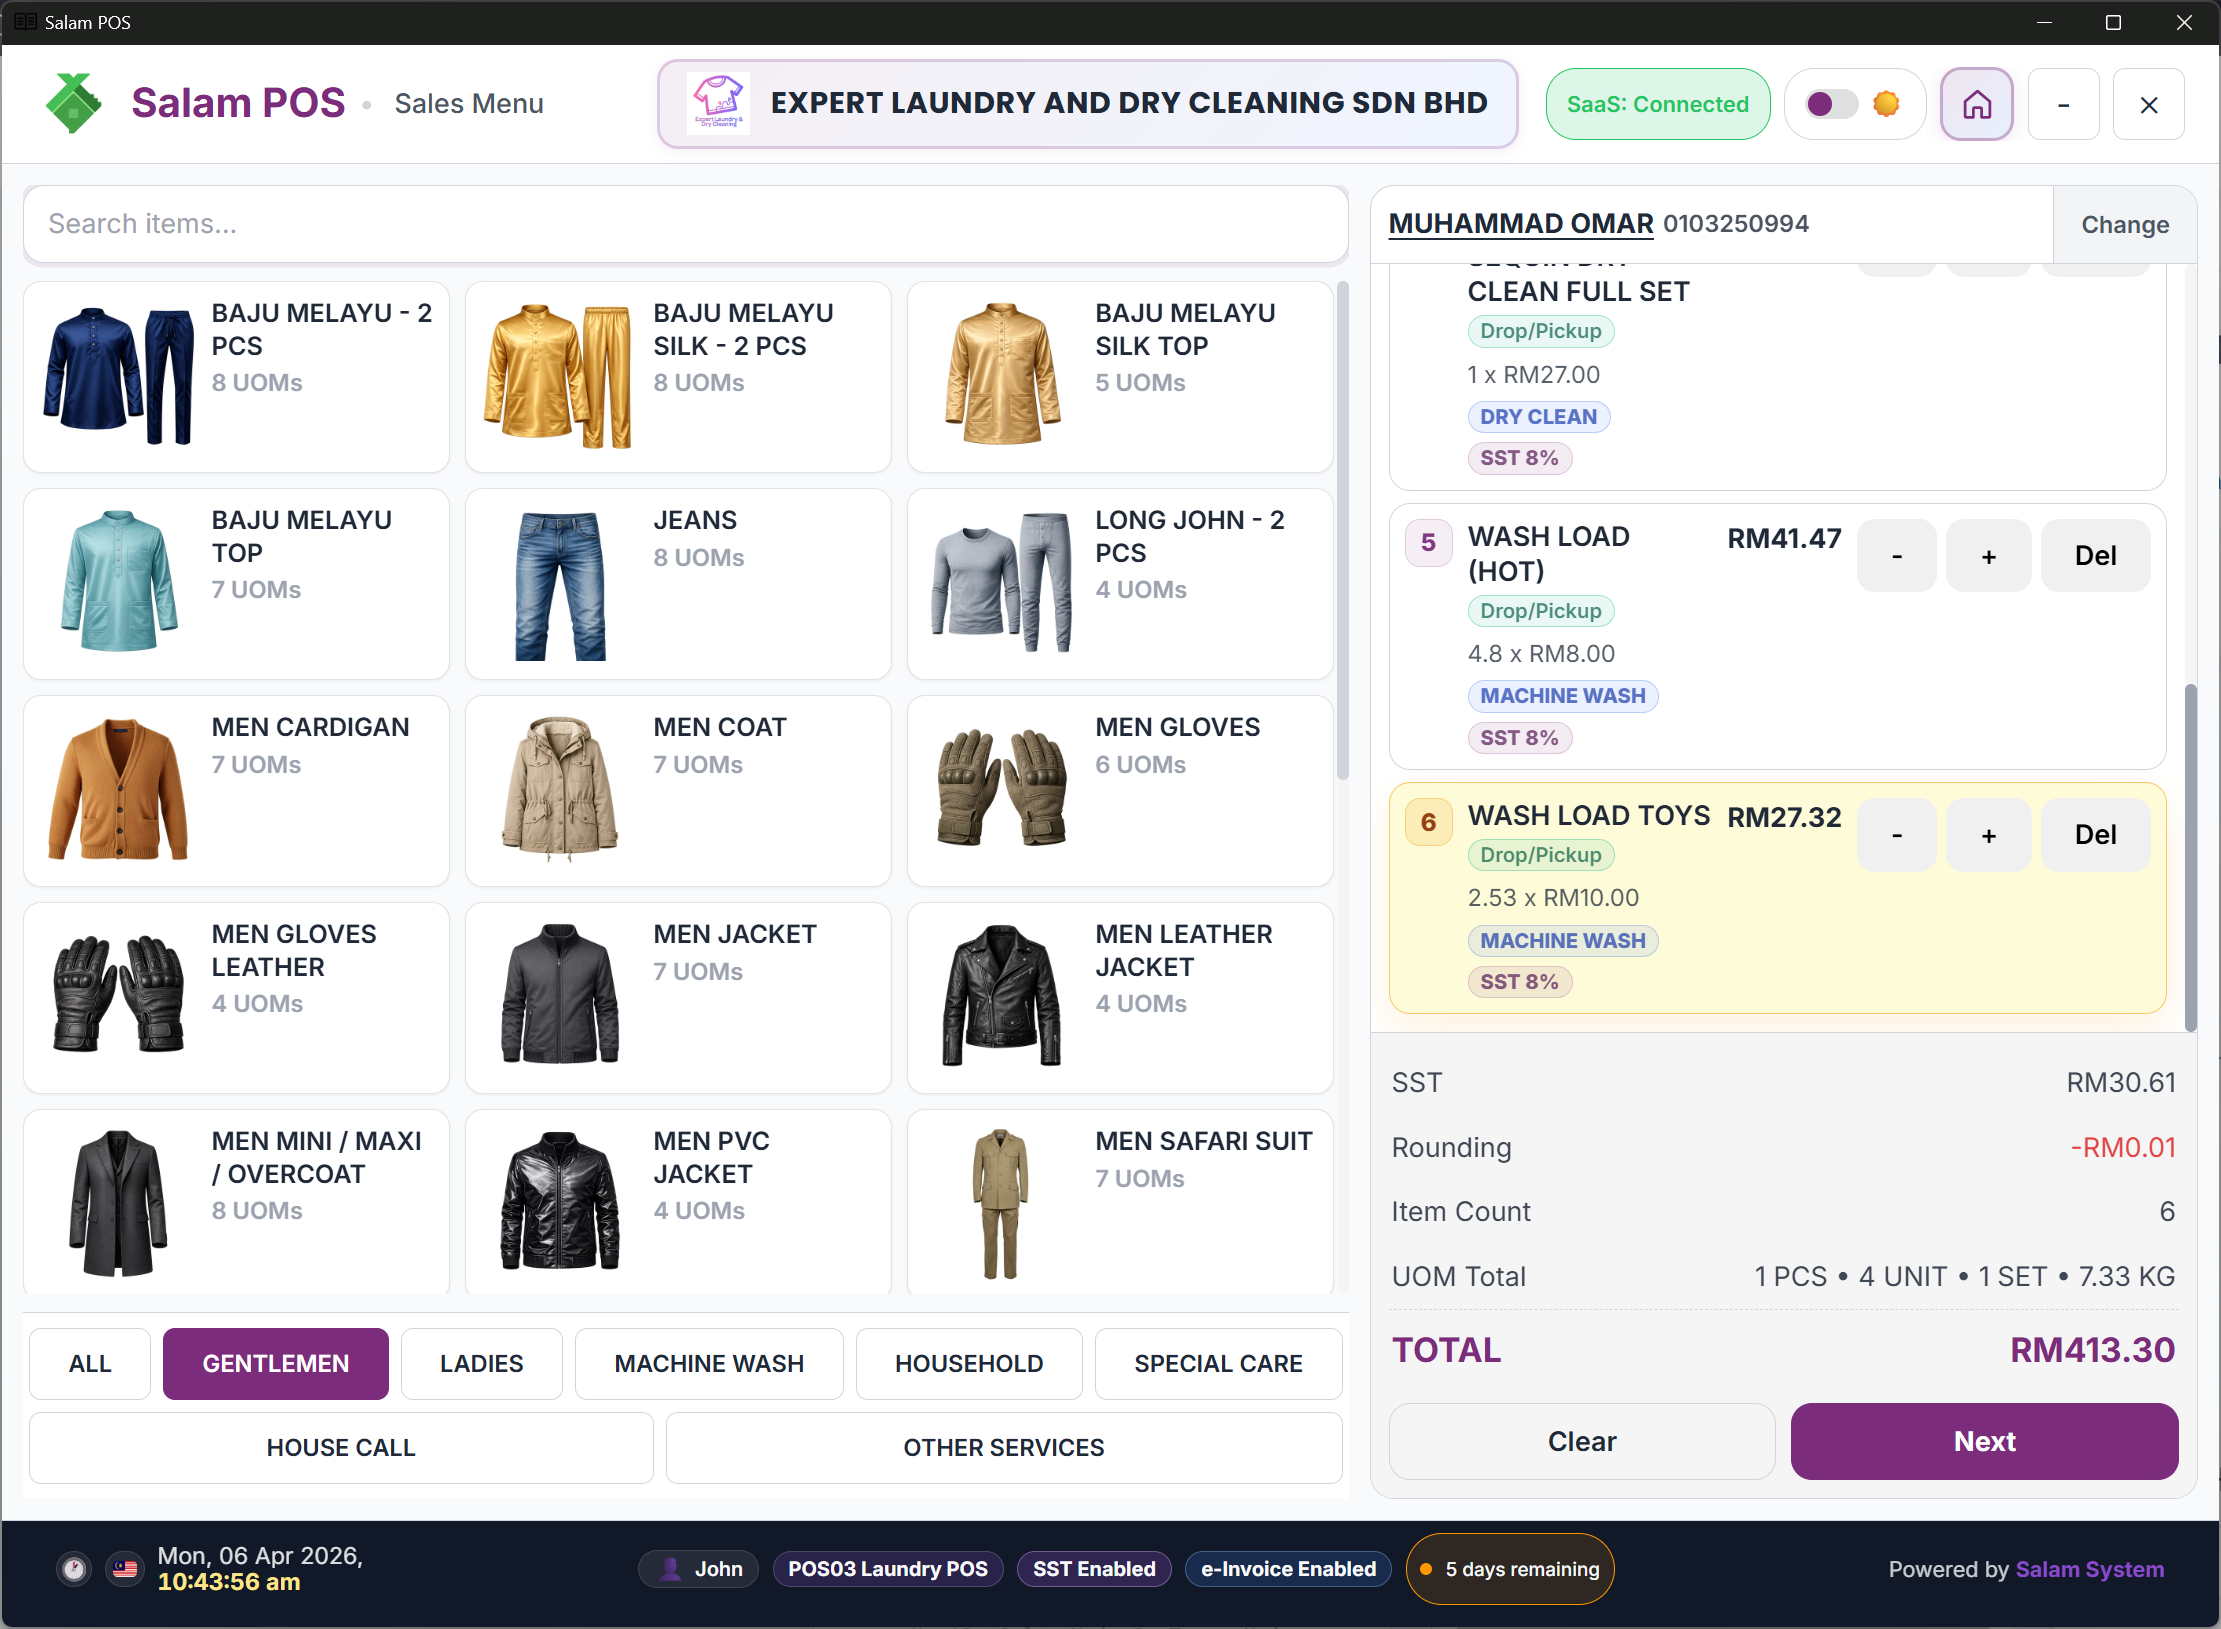Viewport: 2221px width, 1629px height.
Task: Toggle the dark/light theme switch
Action: [1831, 104]
